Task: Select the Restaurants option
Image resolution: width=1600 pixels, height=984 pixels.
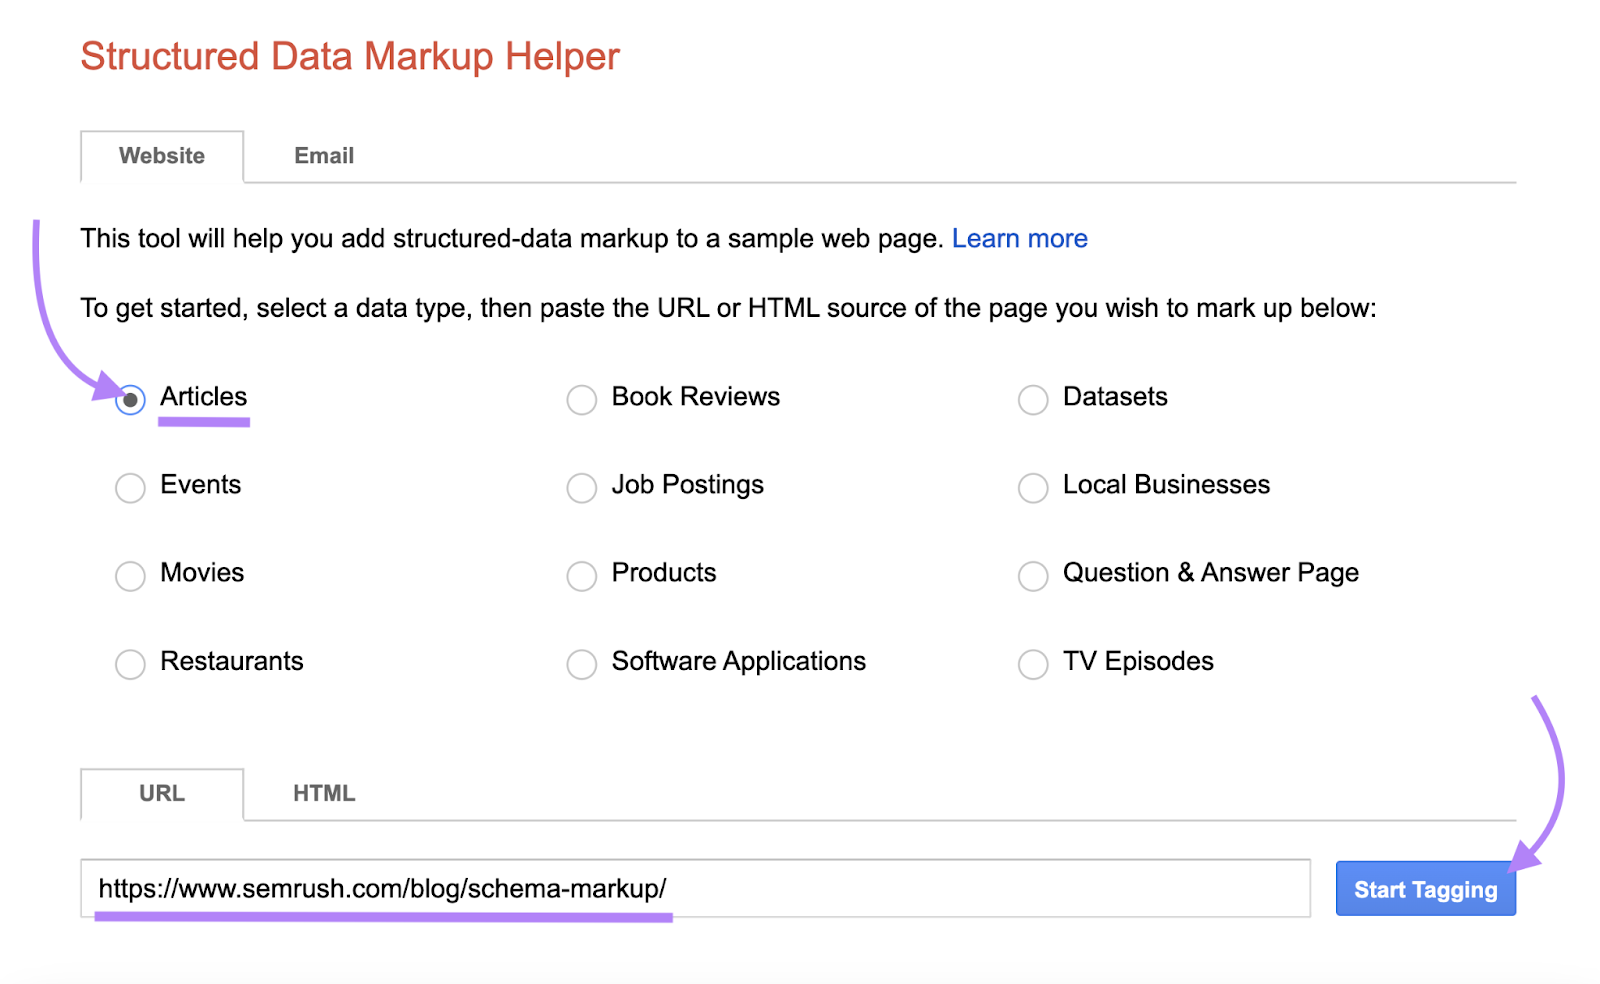Action: (130, 664)
